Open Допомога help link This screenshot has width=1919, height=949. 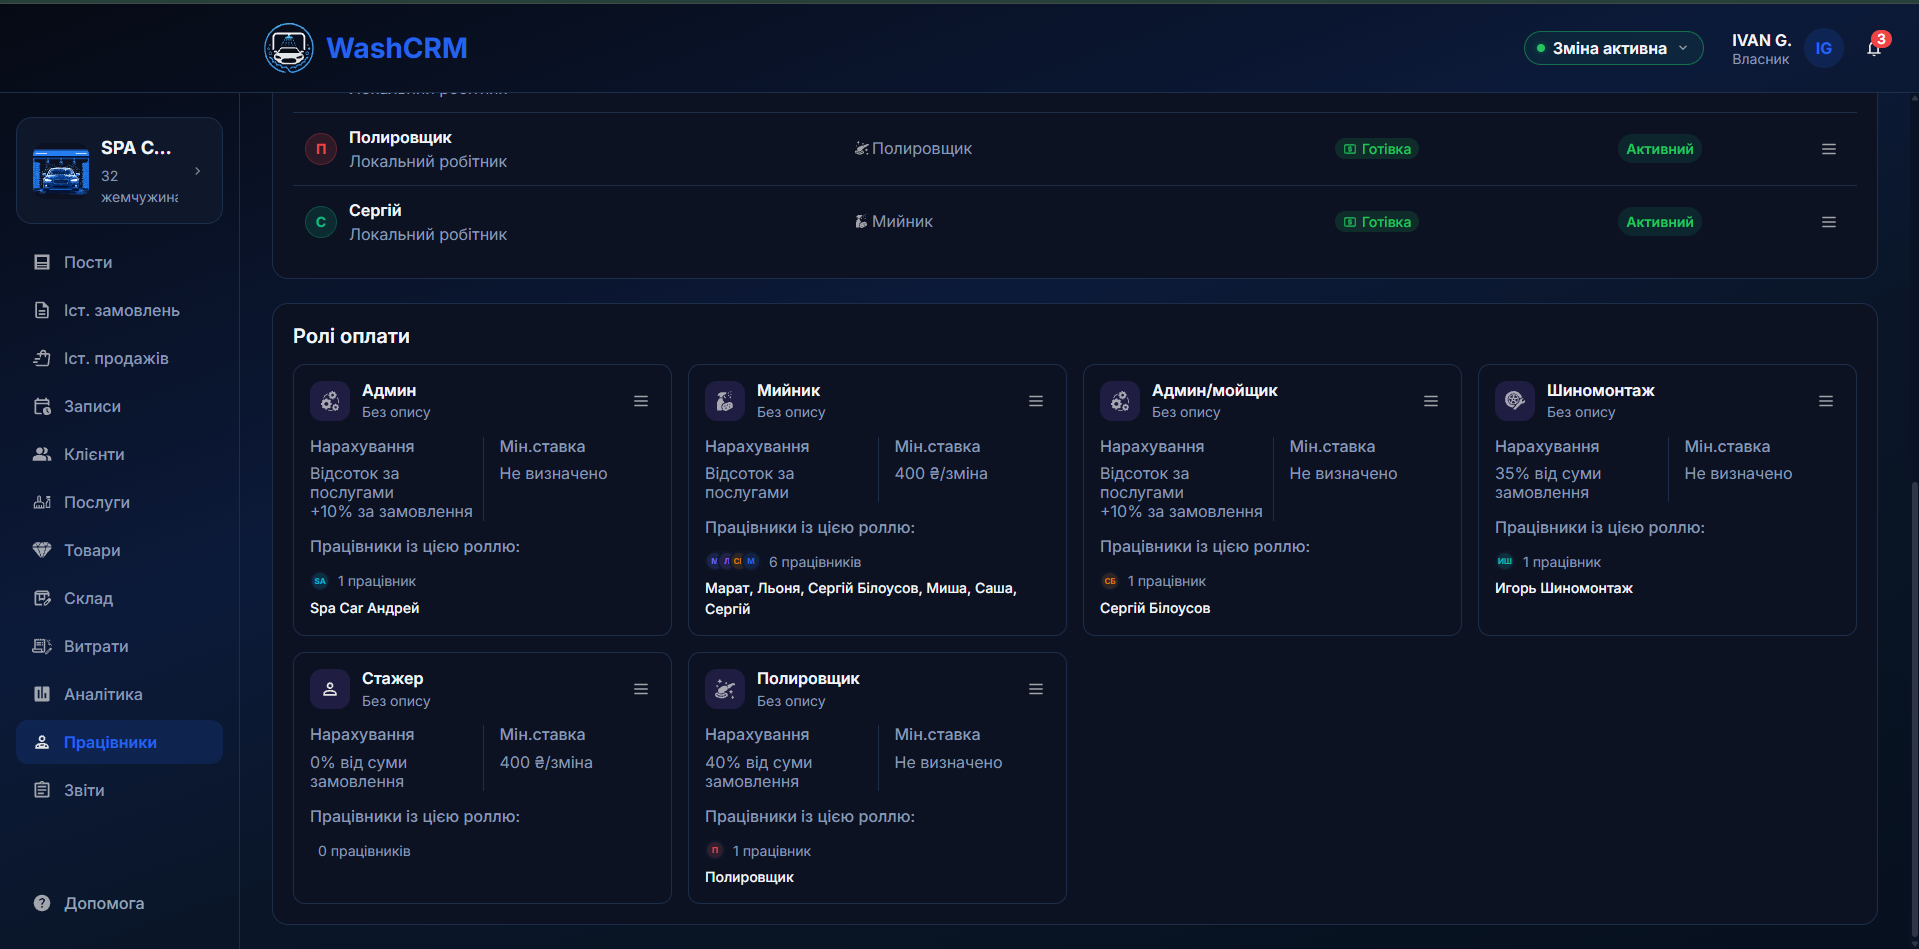90,903
